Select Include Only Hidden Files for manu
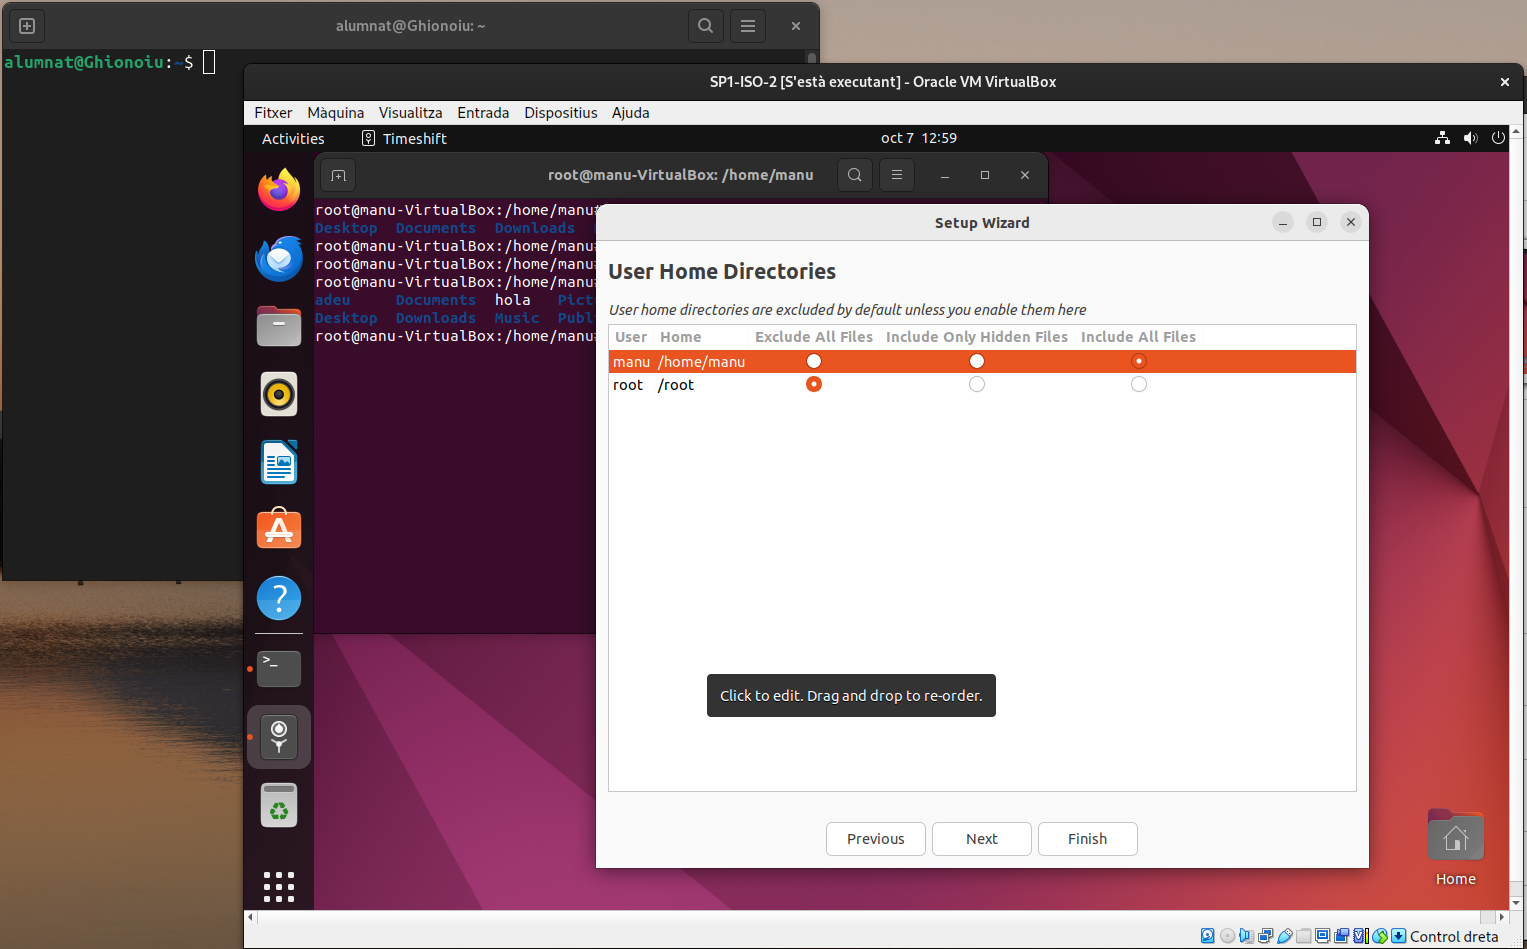The width and height of the screenshot is (1527, 949). (977, 361)
